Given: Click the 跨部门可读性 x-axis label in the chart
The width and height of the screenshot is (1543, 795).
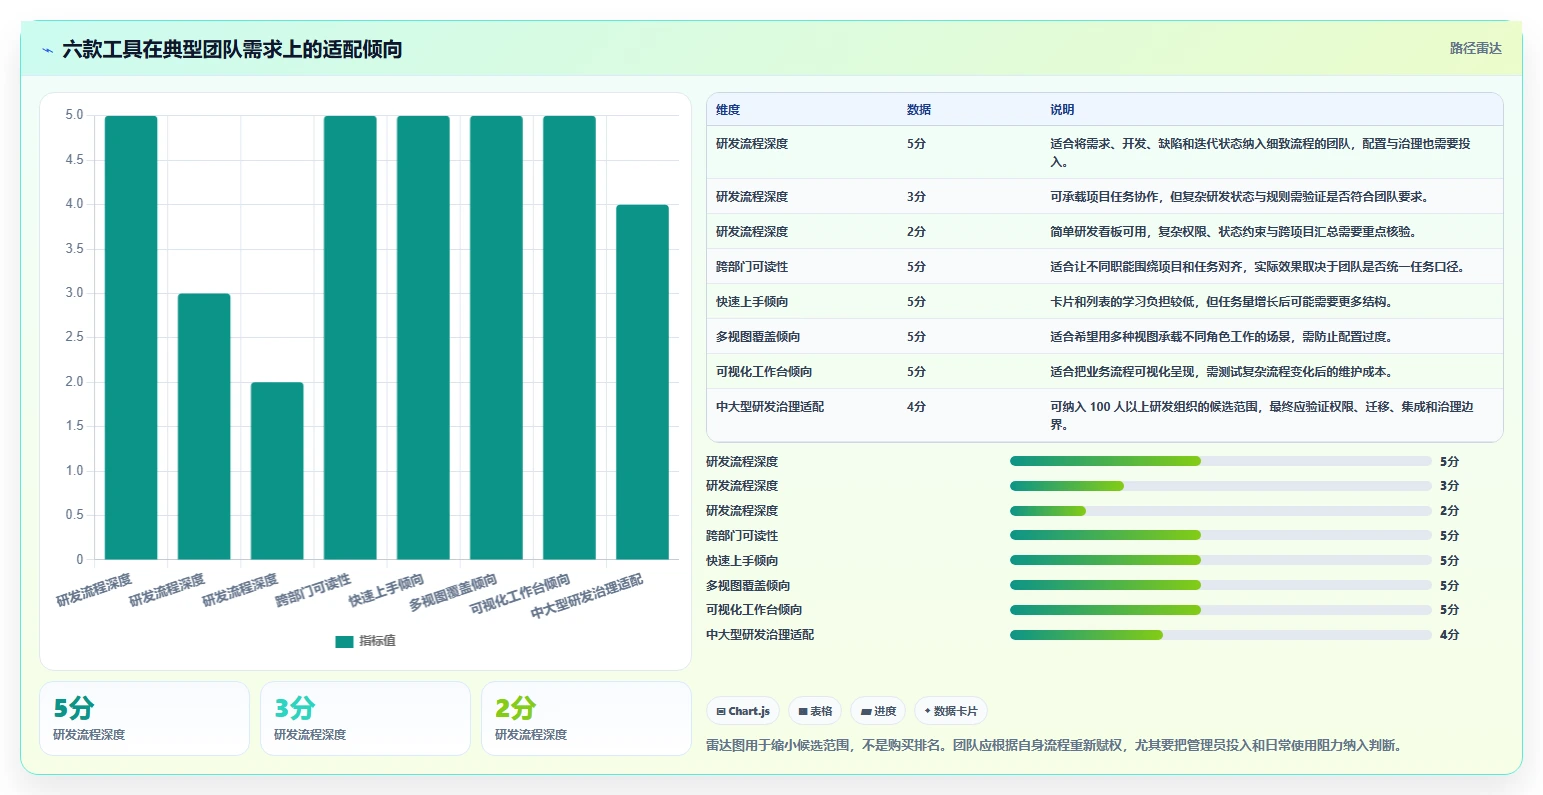Looking at the screenshot, I should pyautogui.click(x=314, y=591).
